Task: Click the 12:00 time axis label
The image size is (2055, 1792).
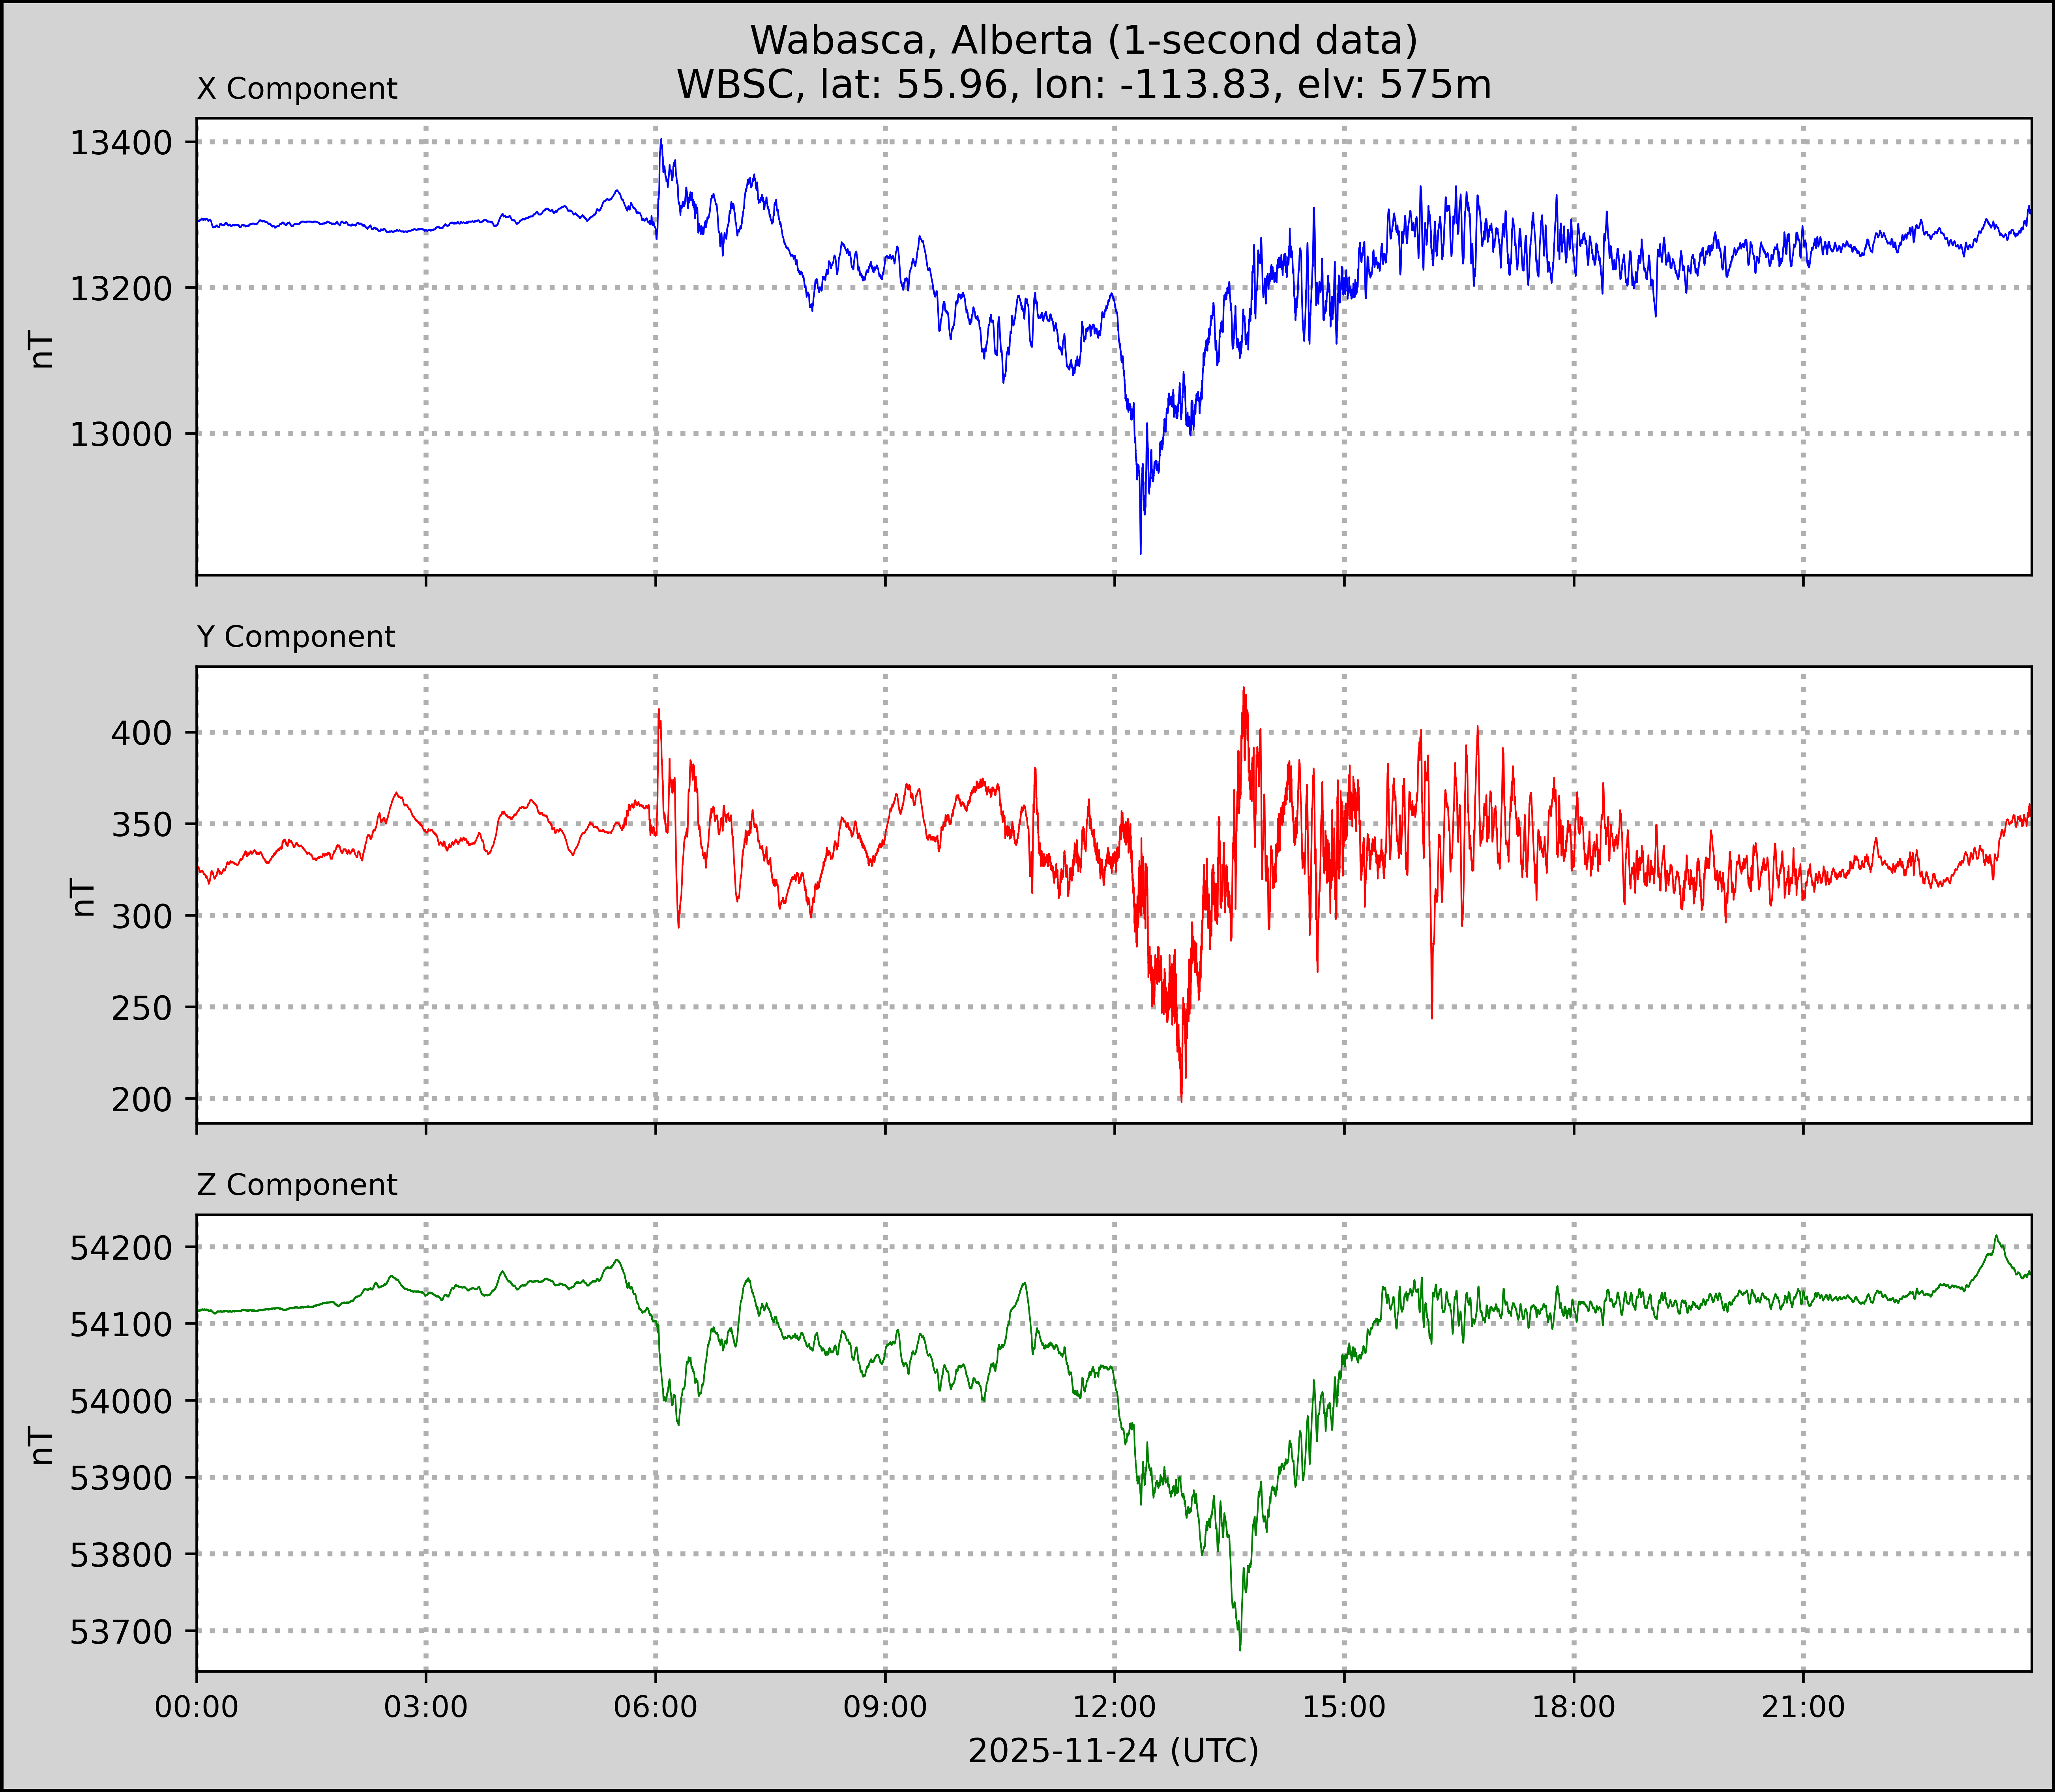Action: (x=1115, y=1707)
